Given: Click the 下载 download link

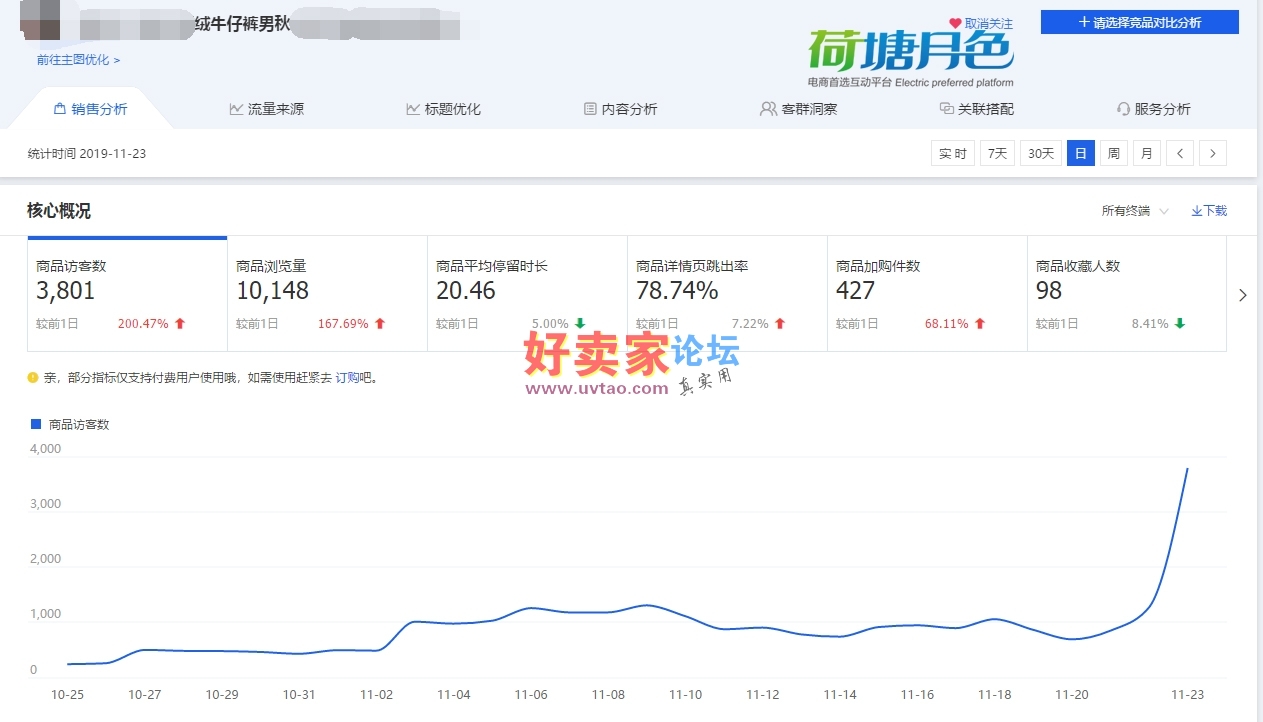Looking at the screenshot, I should 1209,211.
